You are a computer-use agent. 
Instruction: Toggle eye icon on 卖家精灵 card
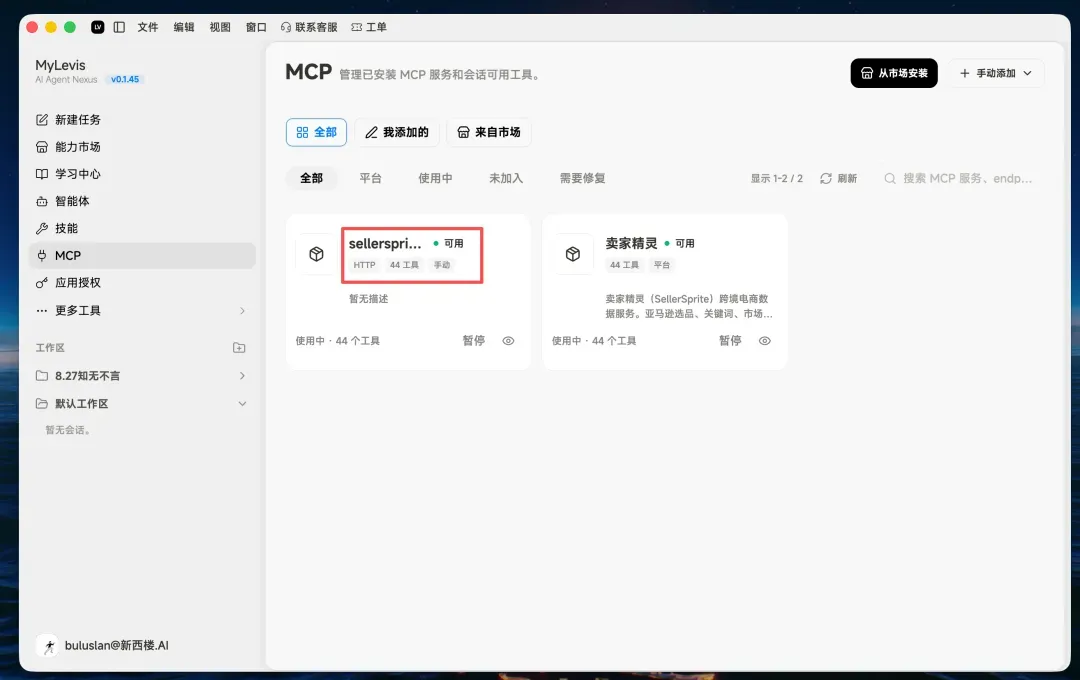pyautogui.click(x=765, y=341)
